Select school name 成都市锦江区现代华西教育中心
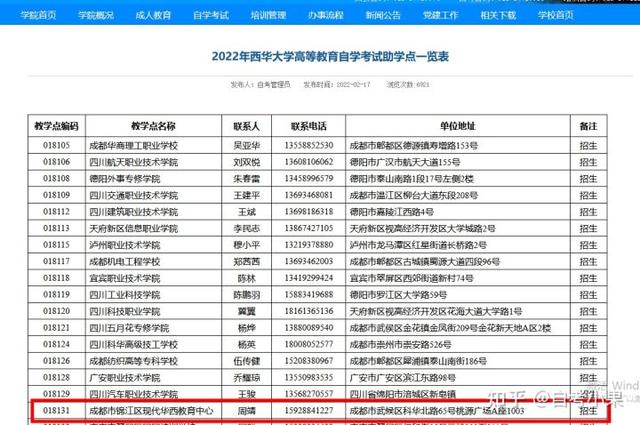The image size is (640, 425). click(151, 411)
